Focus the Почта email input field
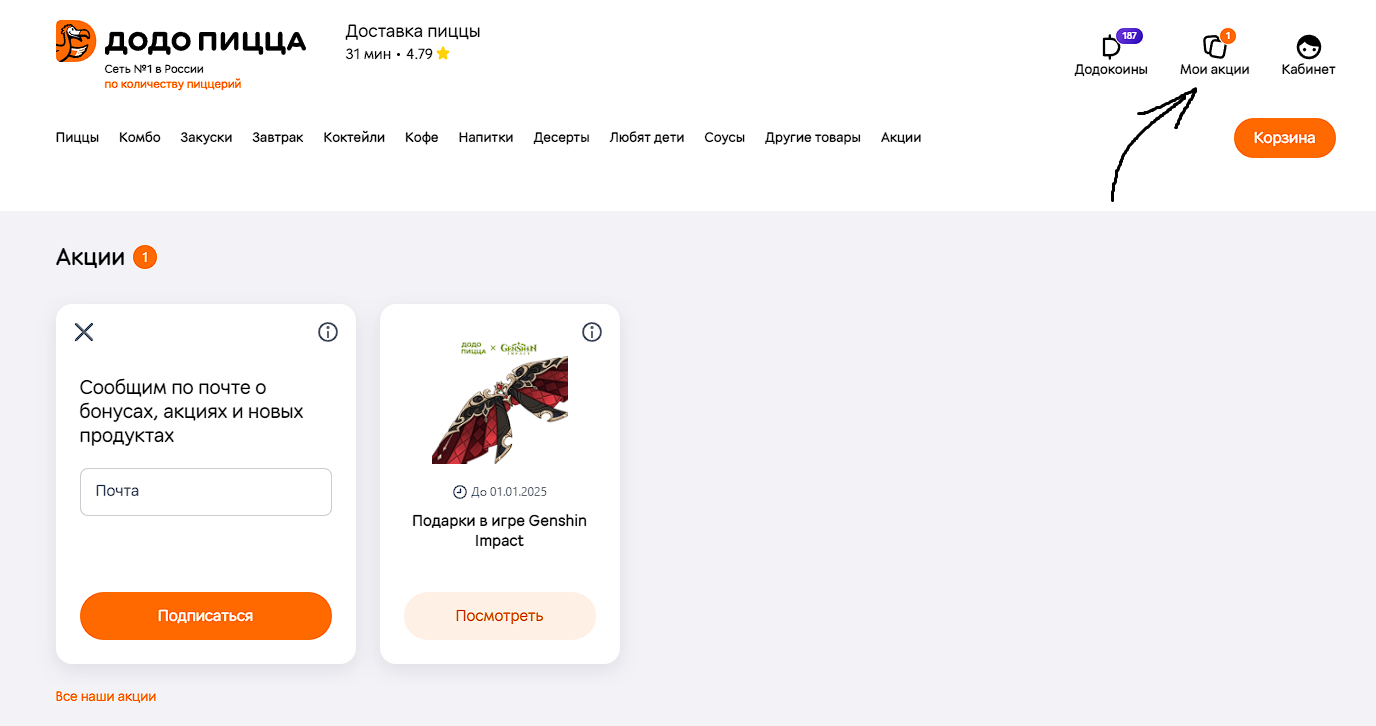This screenshot has width=1376, height=726. pyautogui.click(x=206, y=492)
